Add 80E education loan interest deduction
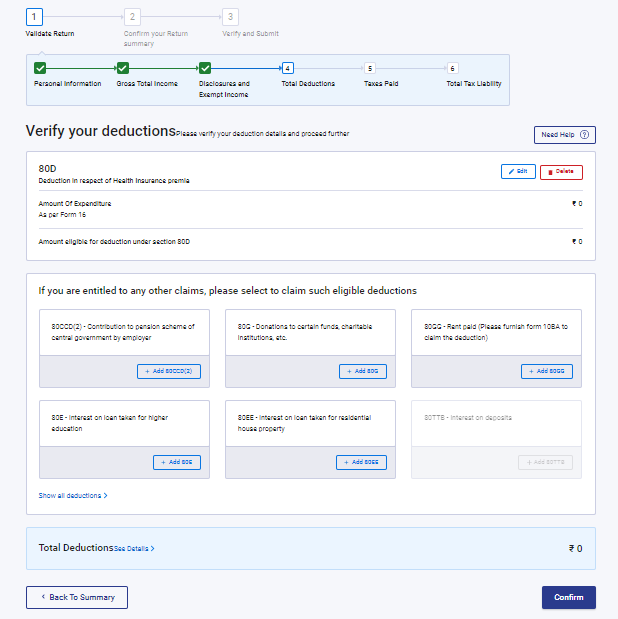Viewport: 618px width, 619px height. [x=177, y=462]
